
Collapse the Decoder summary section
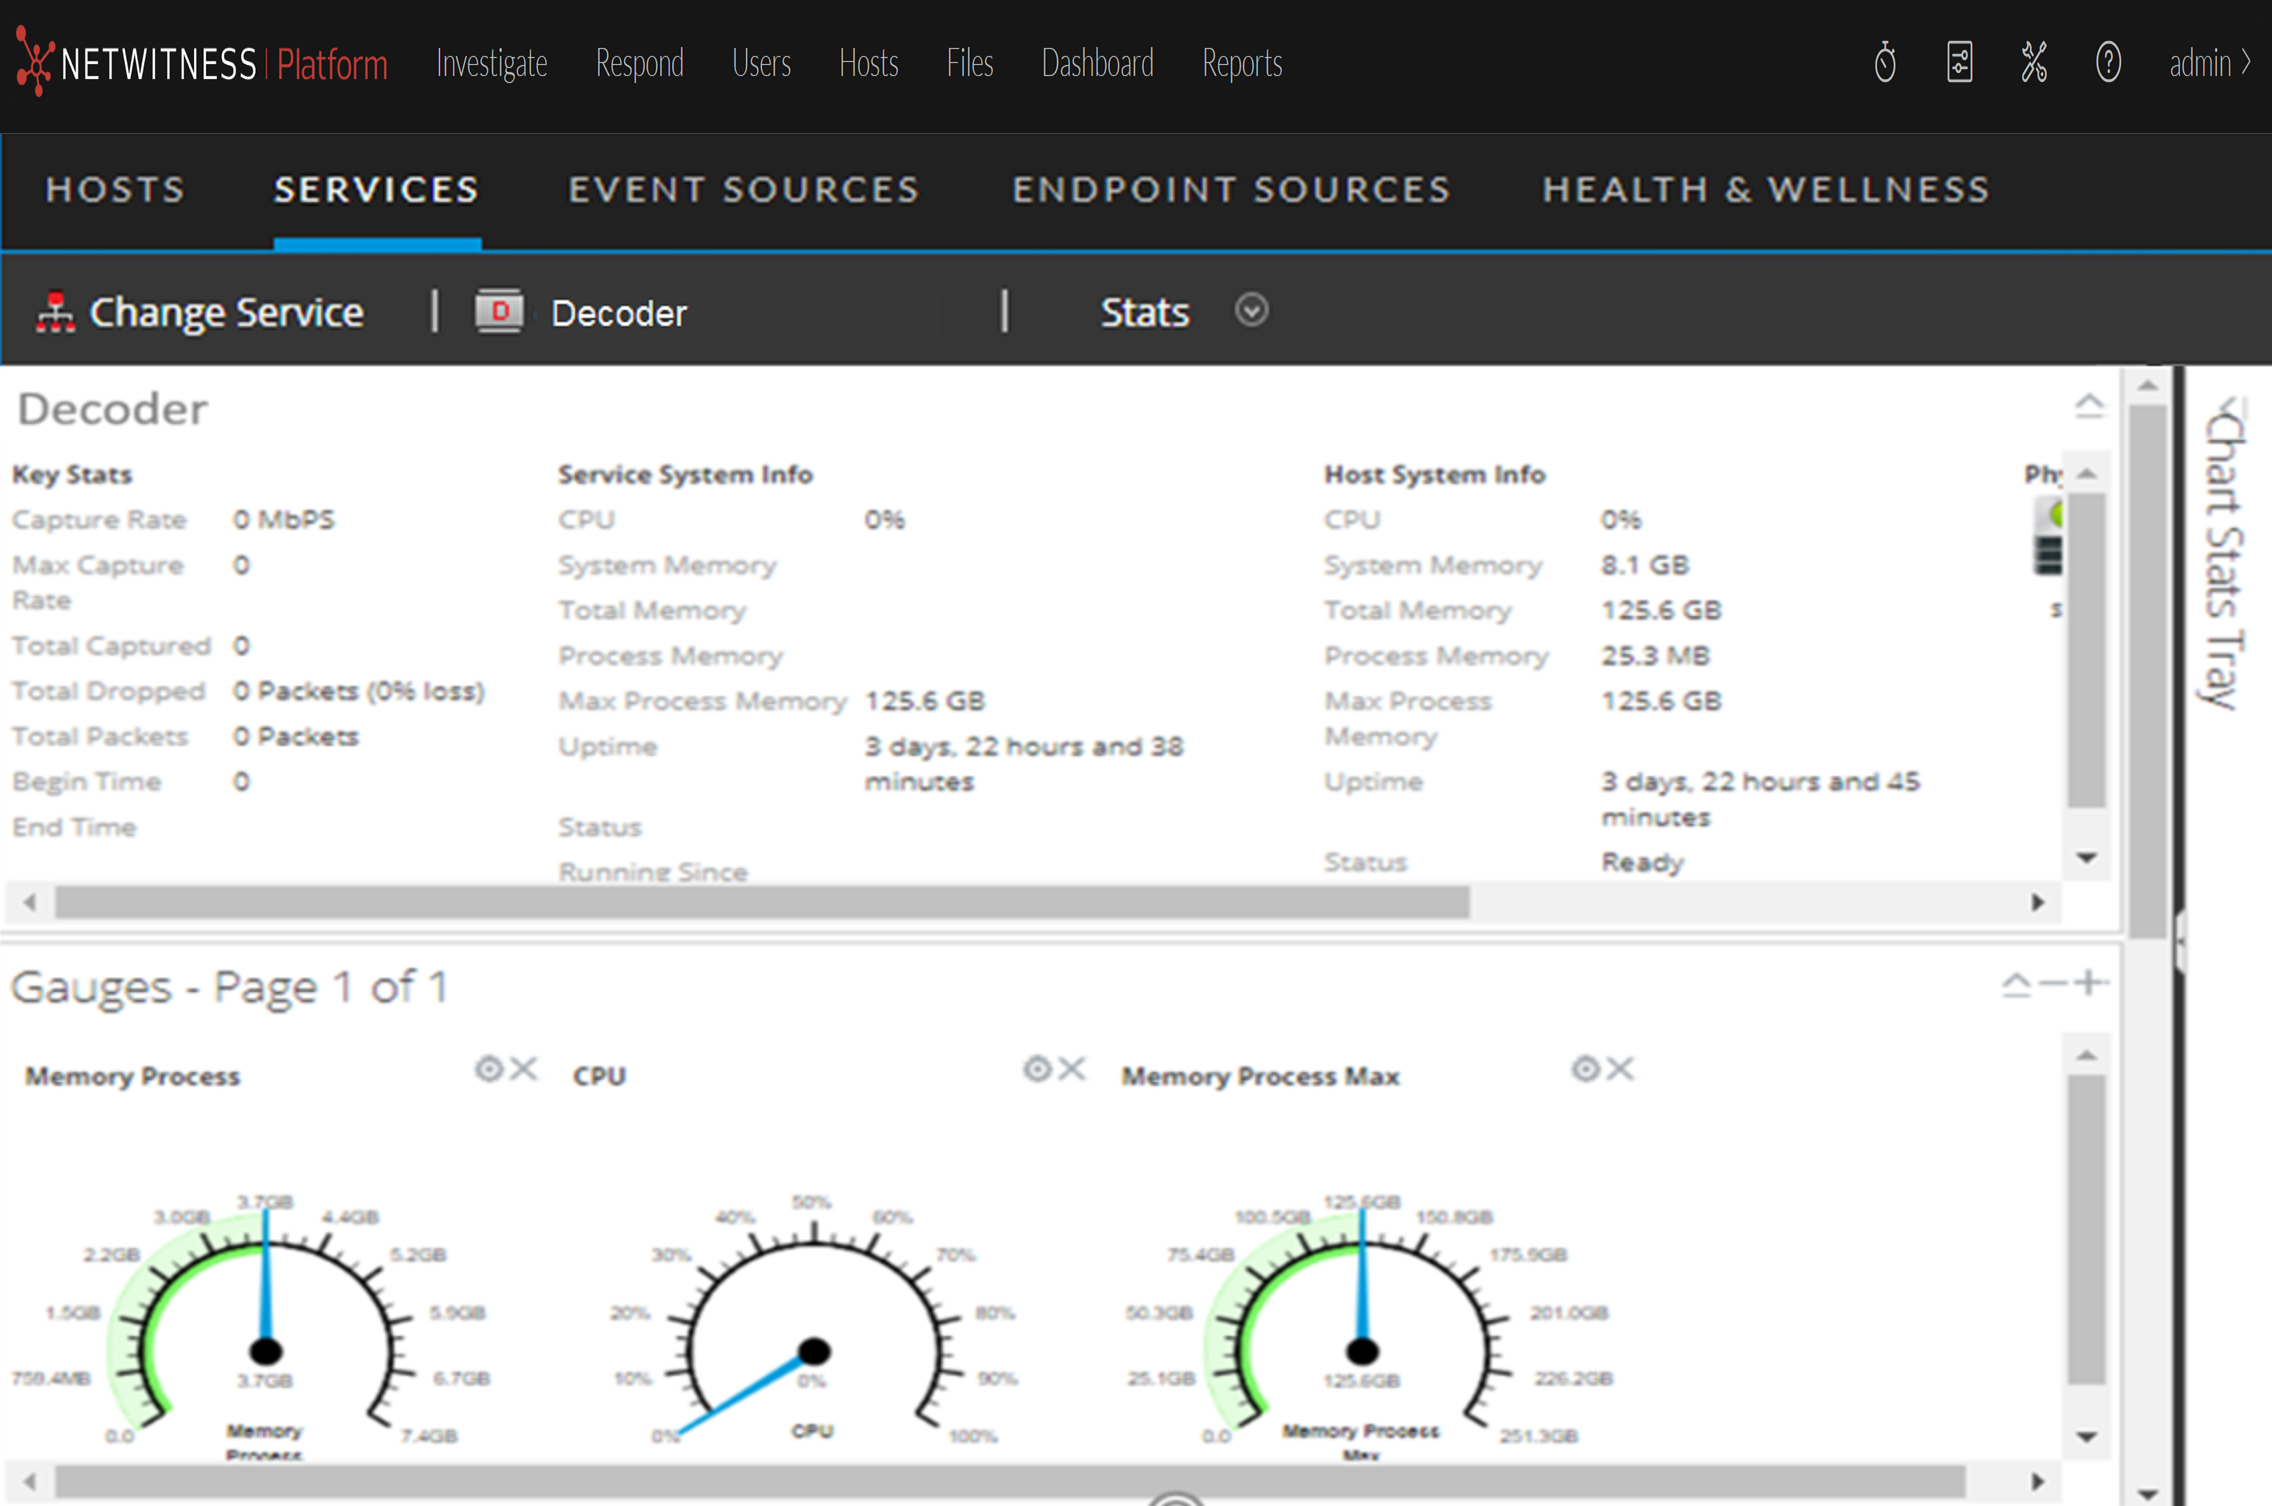[x=2089, y=406]
